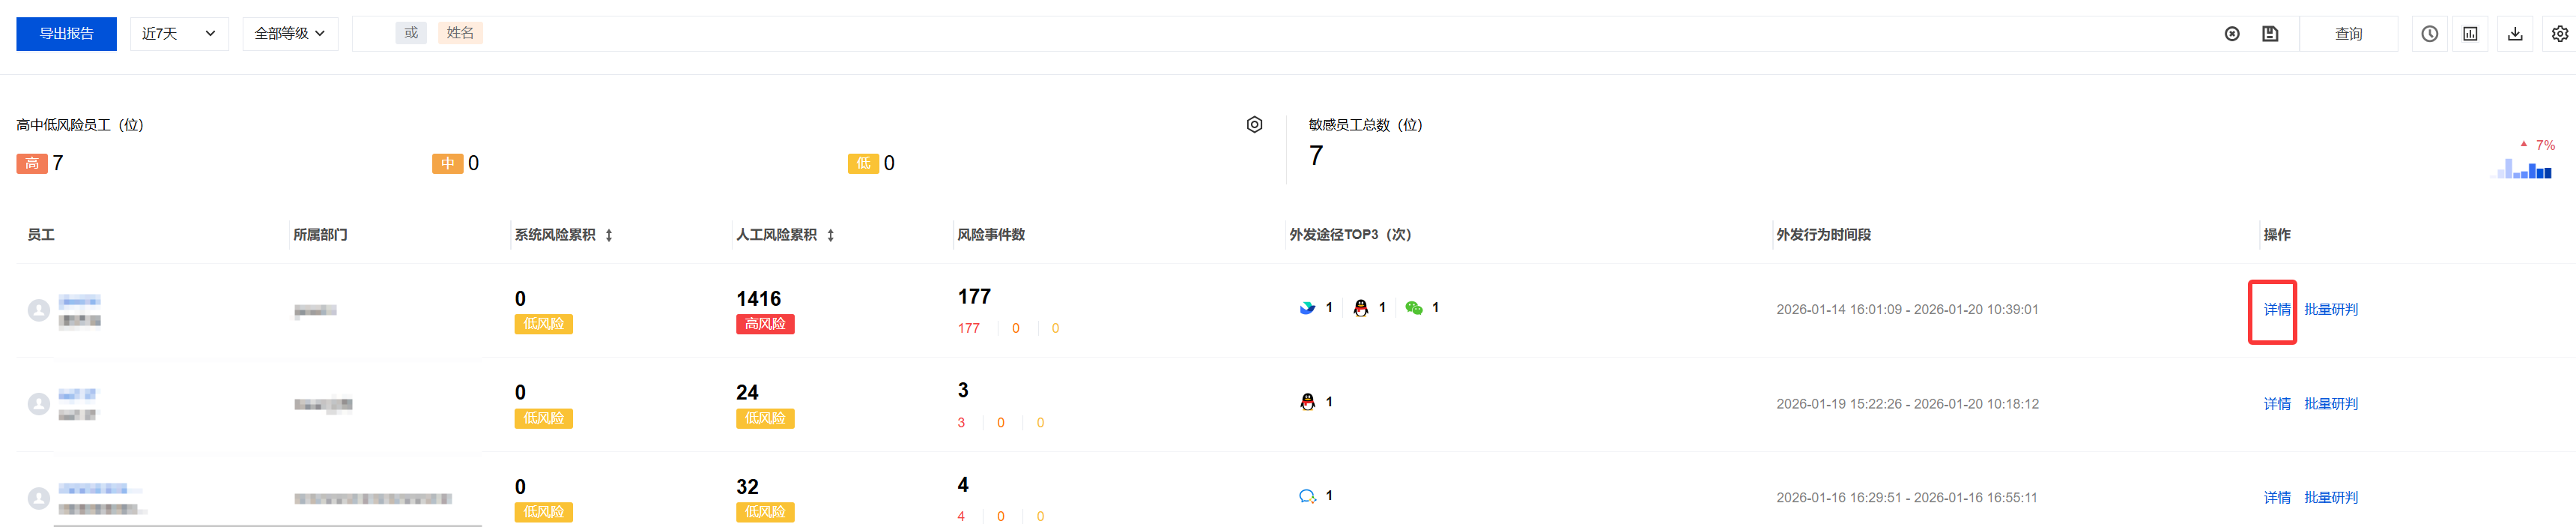
Task: Expand the 近7天 time range dropdown
Action: (179, 34)
